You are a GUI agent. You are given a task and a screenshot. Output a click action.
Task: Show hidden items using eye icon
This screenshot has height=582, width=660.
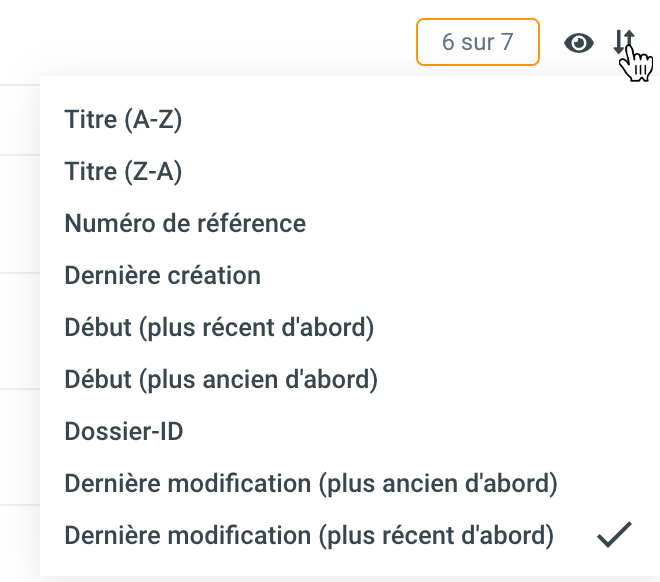pyautogui.click(x=579, y=43)
